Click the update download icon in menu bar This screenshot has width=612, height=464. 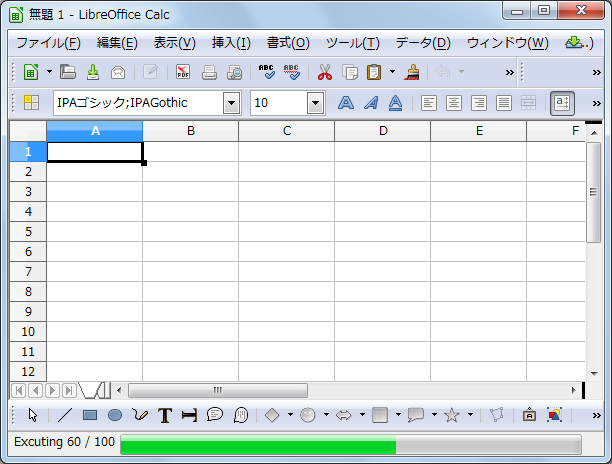point(574,42)
